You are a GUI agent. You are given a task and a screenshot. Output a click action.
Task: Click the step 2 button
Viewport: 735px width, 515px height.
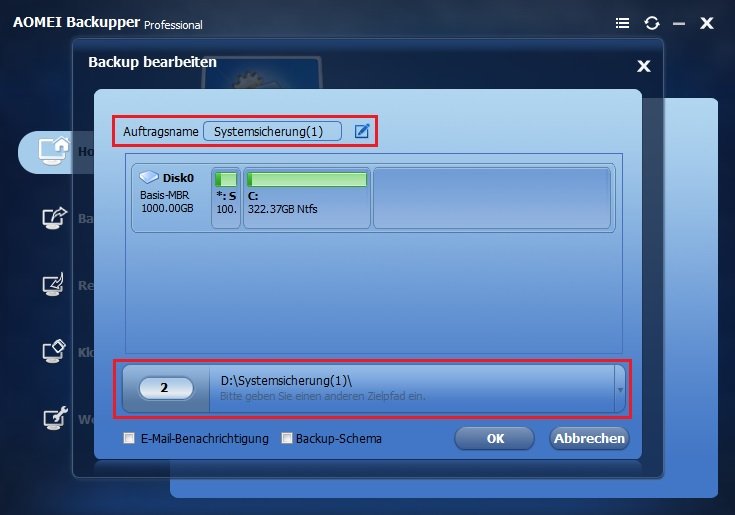click(x=166, y=388)
